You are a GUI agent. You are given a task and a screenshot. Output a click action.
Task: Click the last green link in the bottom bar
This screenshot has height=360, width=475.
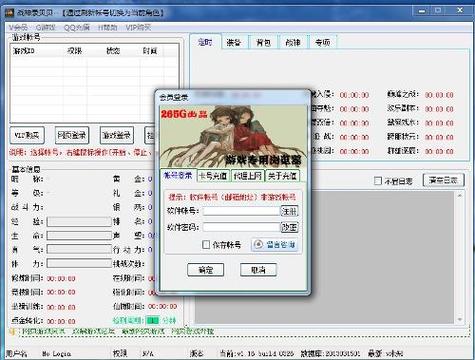[x=192, y=332]
